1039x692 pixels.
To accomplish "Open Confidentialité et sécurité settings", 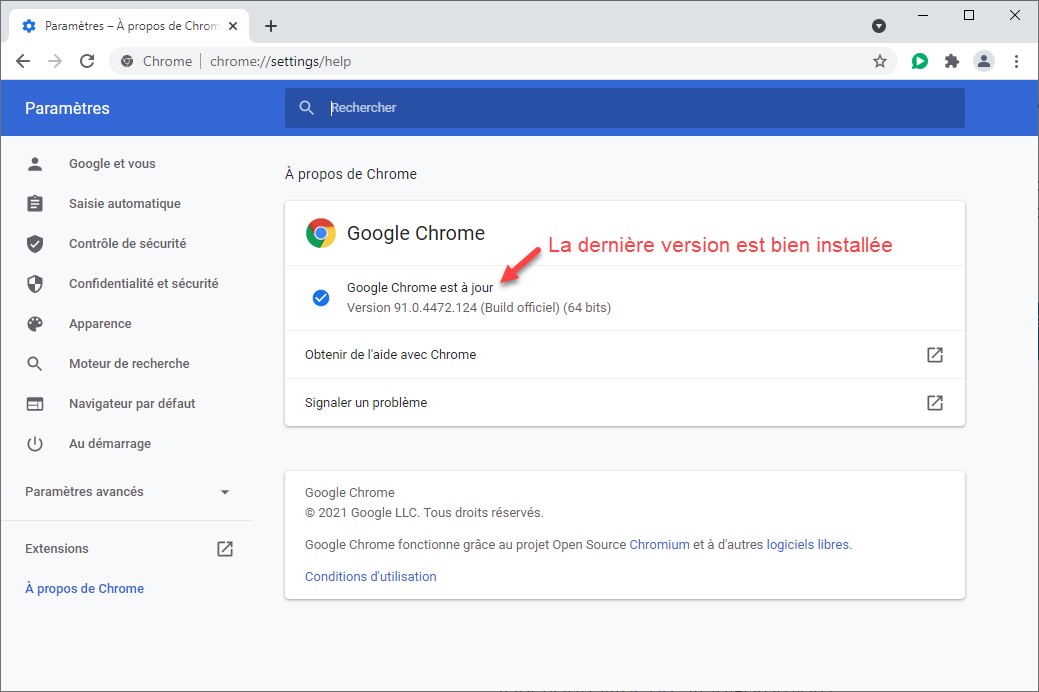I will [x=143, y=284].
